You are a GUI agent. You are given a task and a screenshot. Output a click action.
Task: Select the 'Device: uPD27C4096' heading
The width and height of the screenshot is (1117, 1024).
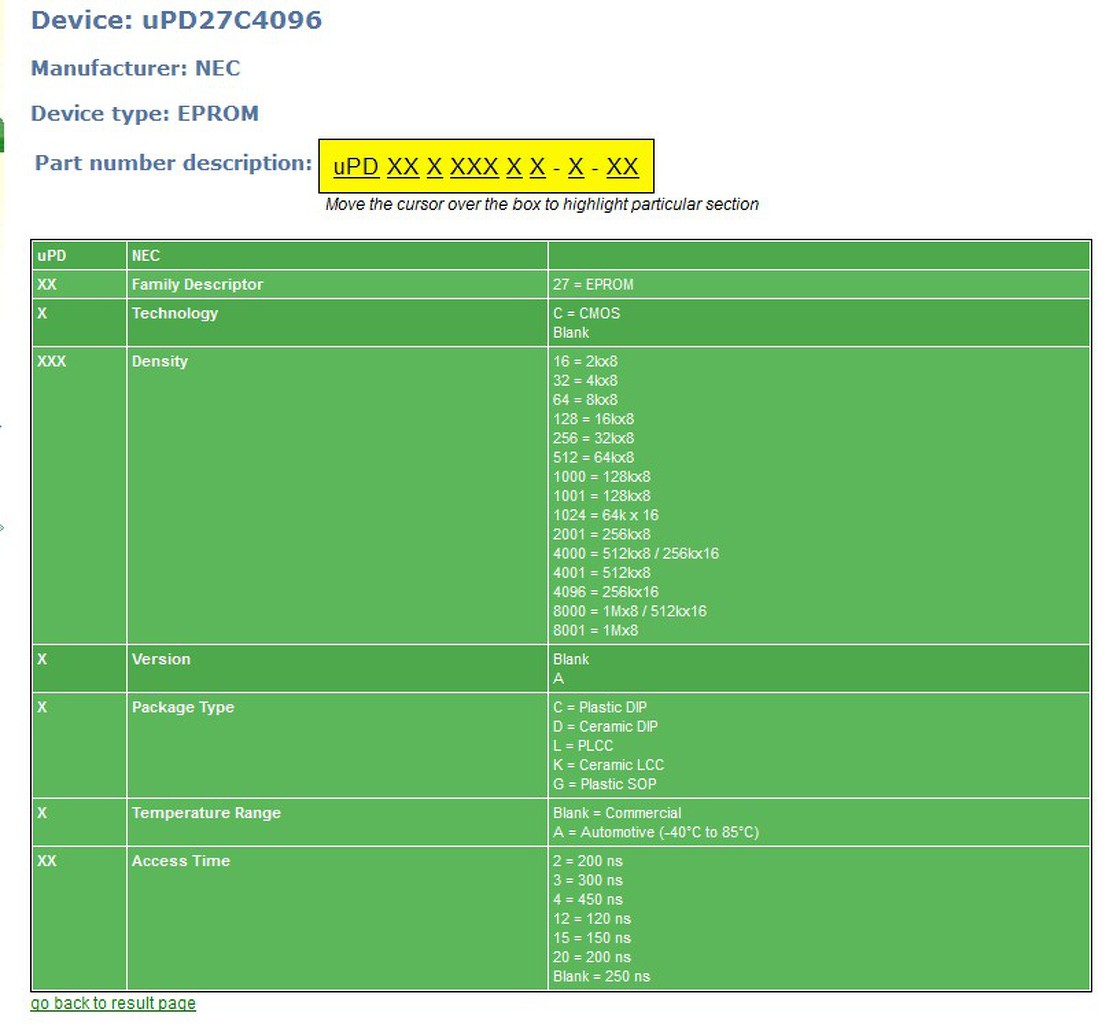[x=177, y=20]
